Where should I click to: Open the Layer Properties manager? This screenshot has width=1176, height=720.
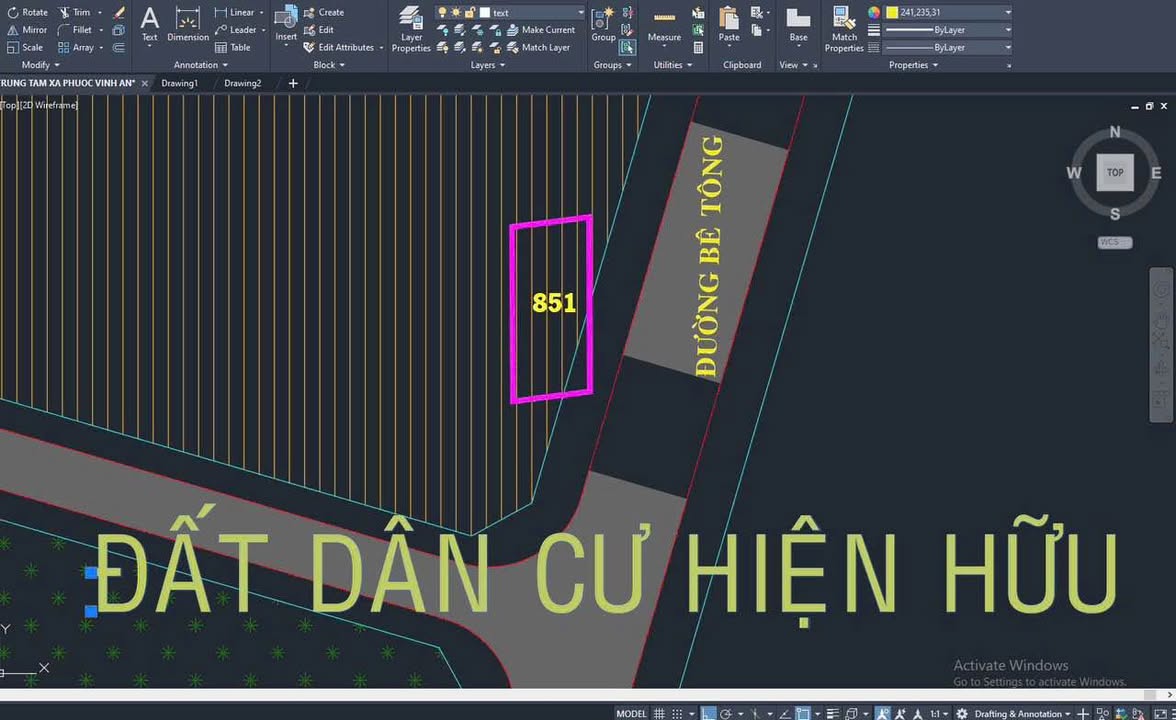410,29
